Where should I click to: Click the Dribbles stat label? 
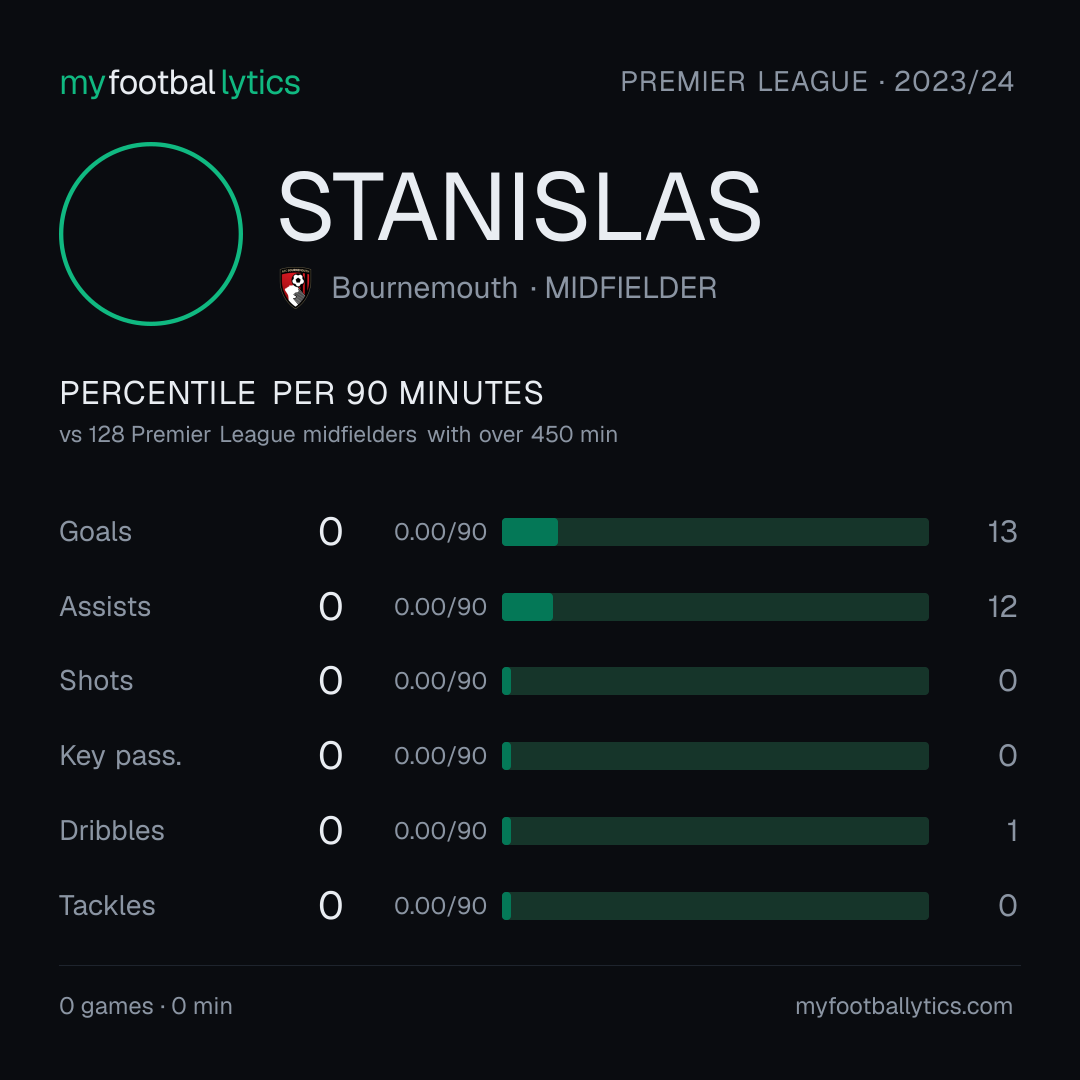(112, 831)
